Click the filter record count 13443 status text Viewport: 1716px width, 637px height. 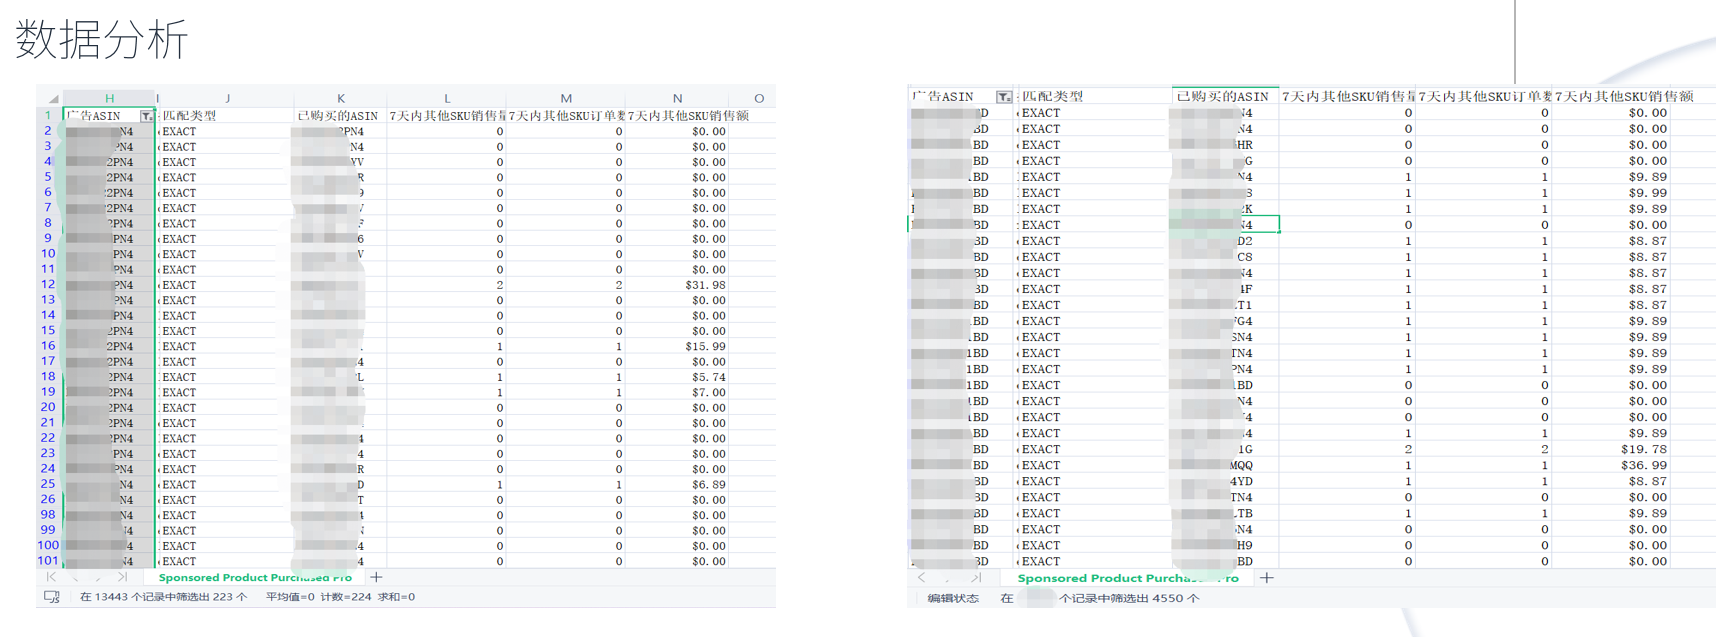(163, 597)
